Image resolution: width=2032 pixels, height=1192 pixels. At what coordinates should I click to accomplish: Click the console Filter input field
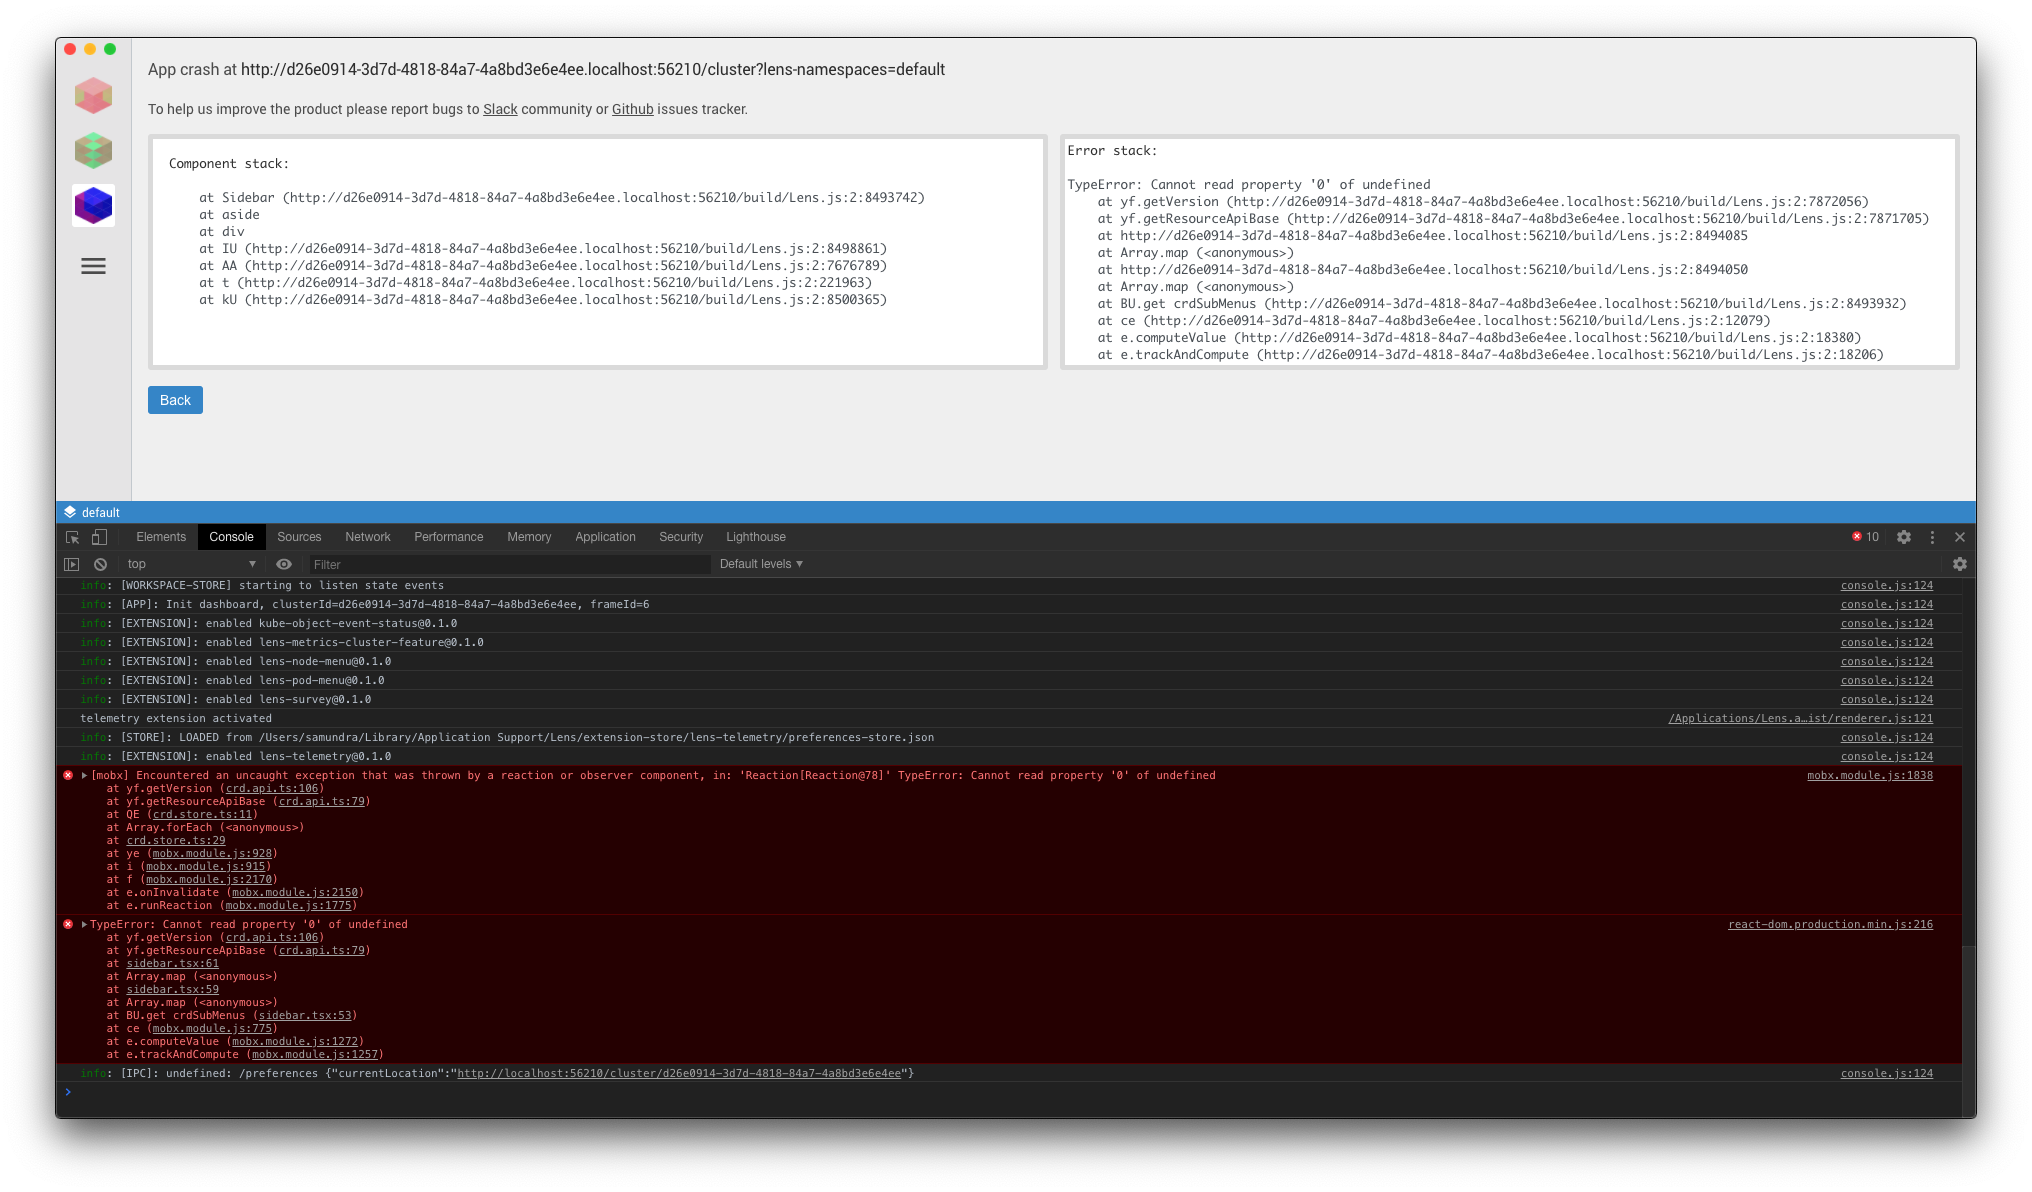click(x=509, y=564)
